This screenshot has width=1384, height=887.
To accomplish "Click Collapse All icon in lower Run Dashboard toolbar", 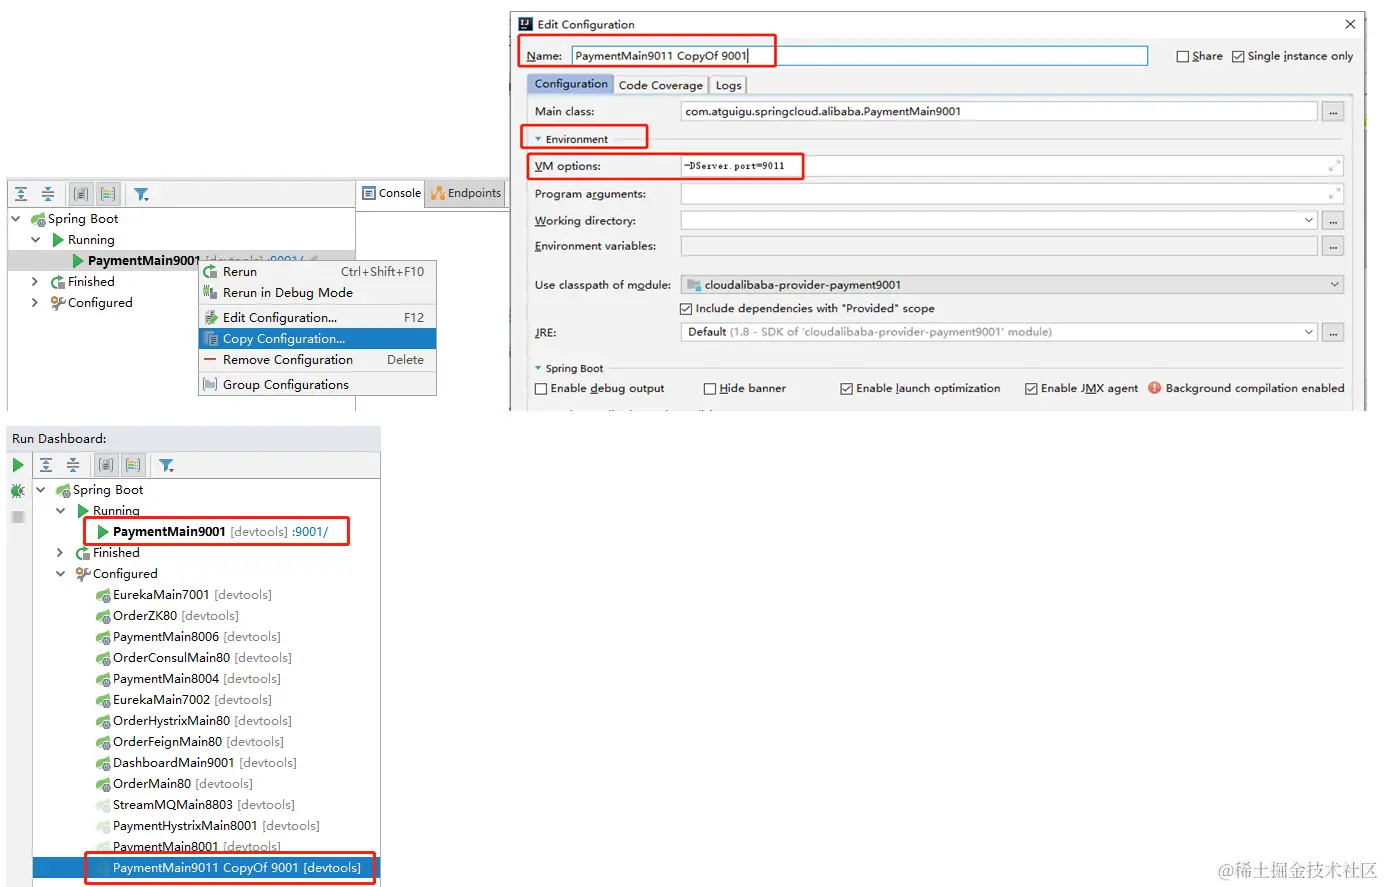I will [73, 465].
